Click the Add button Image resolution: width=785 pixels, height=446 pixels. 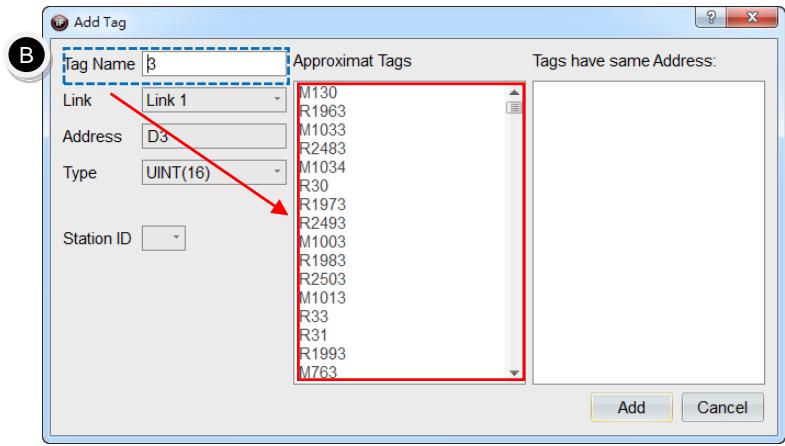[631, 407]
